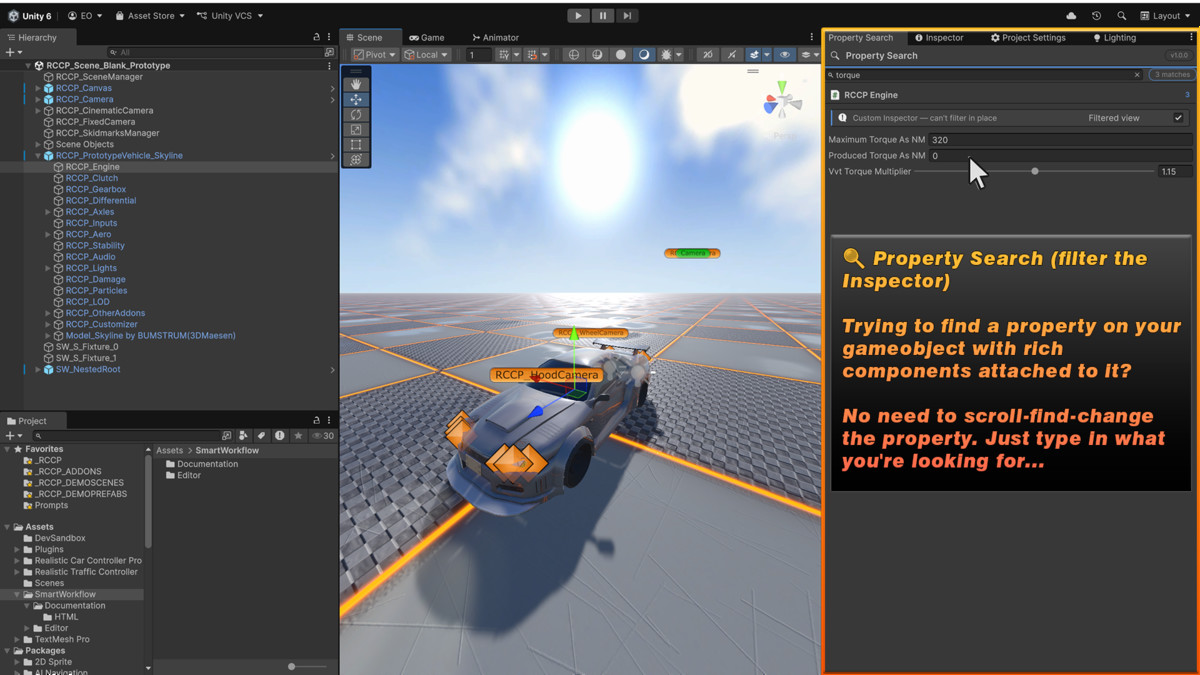The height and width of the screenshot is (675, 1200).
Task: Click the RCCP Engine script icon
Action: pyautogui.click(x=835, y=95)
